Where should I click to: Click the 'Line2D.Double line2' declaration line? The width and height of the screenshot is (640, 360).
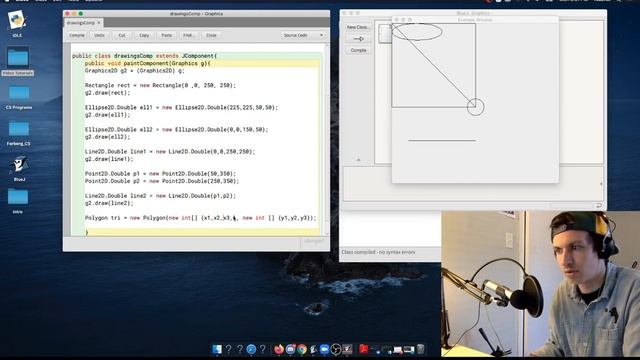160,196
